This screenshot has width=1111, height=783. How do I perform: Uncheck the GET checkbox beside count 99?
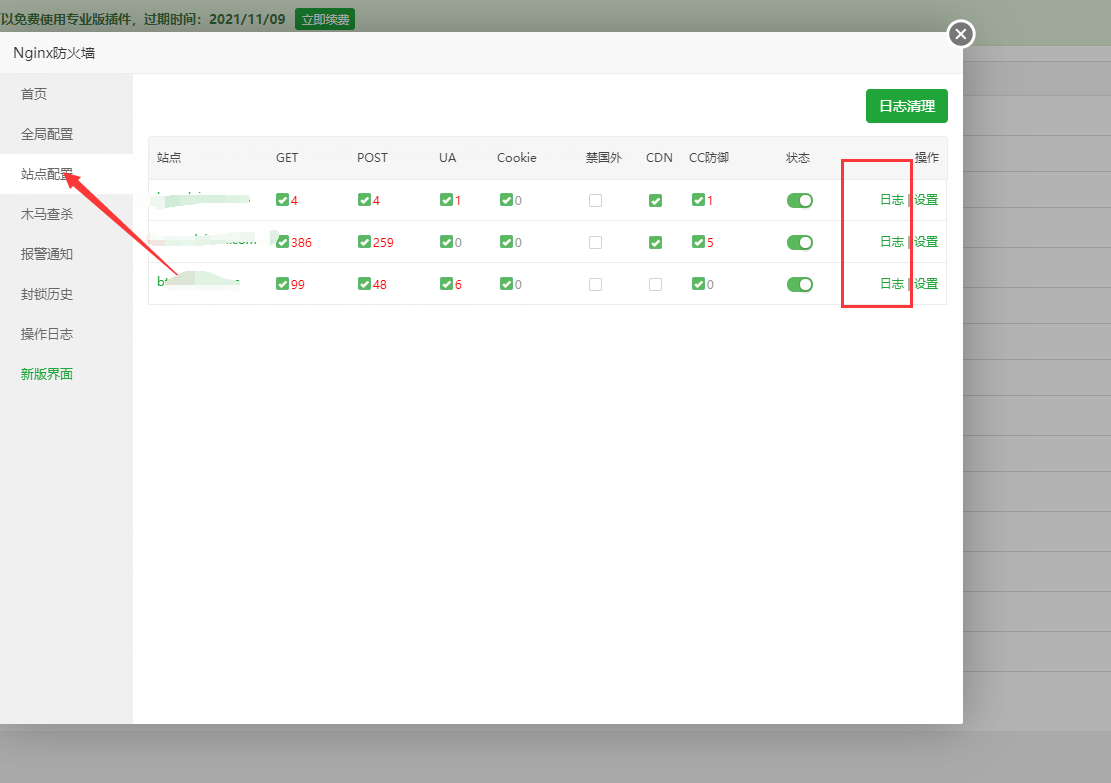(x=283, y=284)
